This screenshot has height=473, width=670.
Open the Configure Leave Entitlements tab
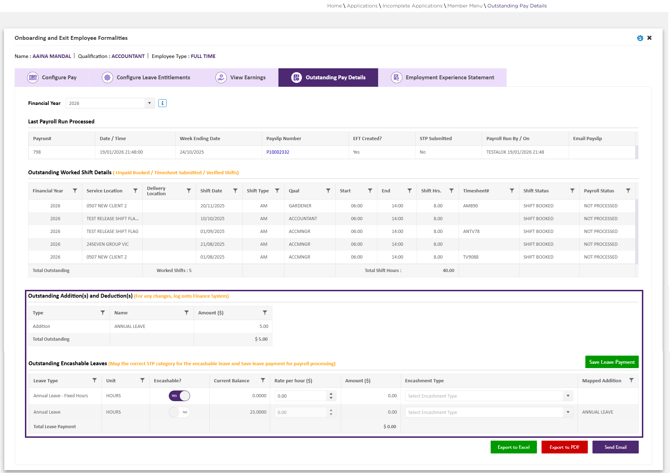point(146,77)
